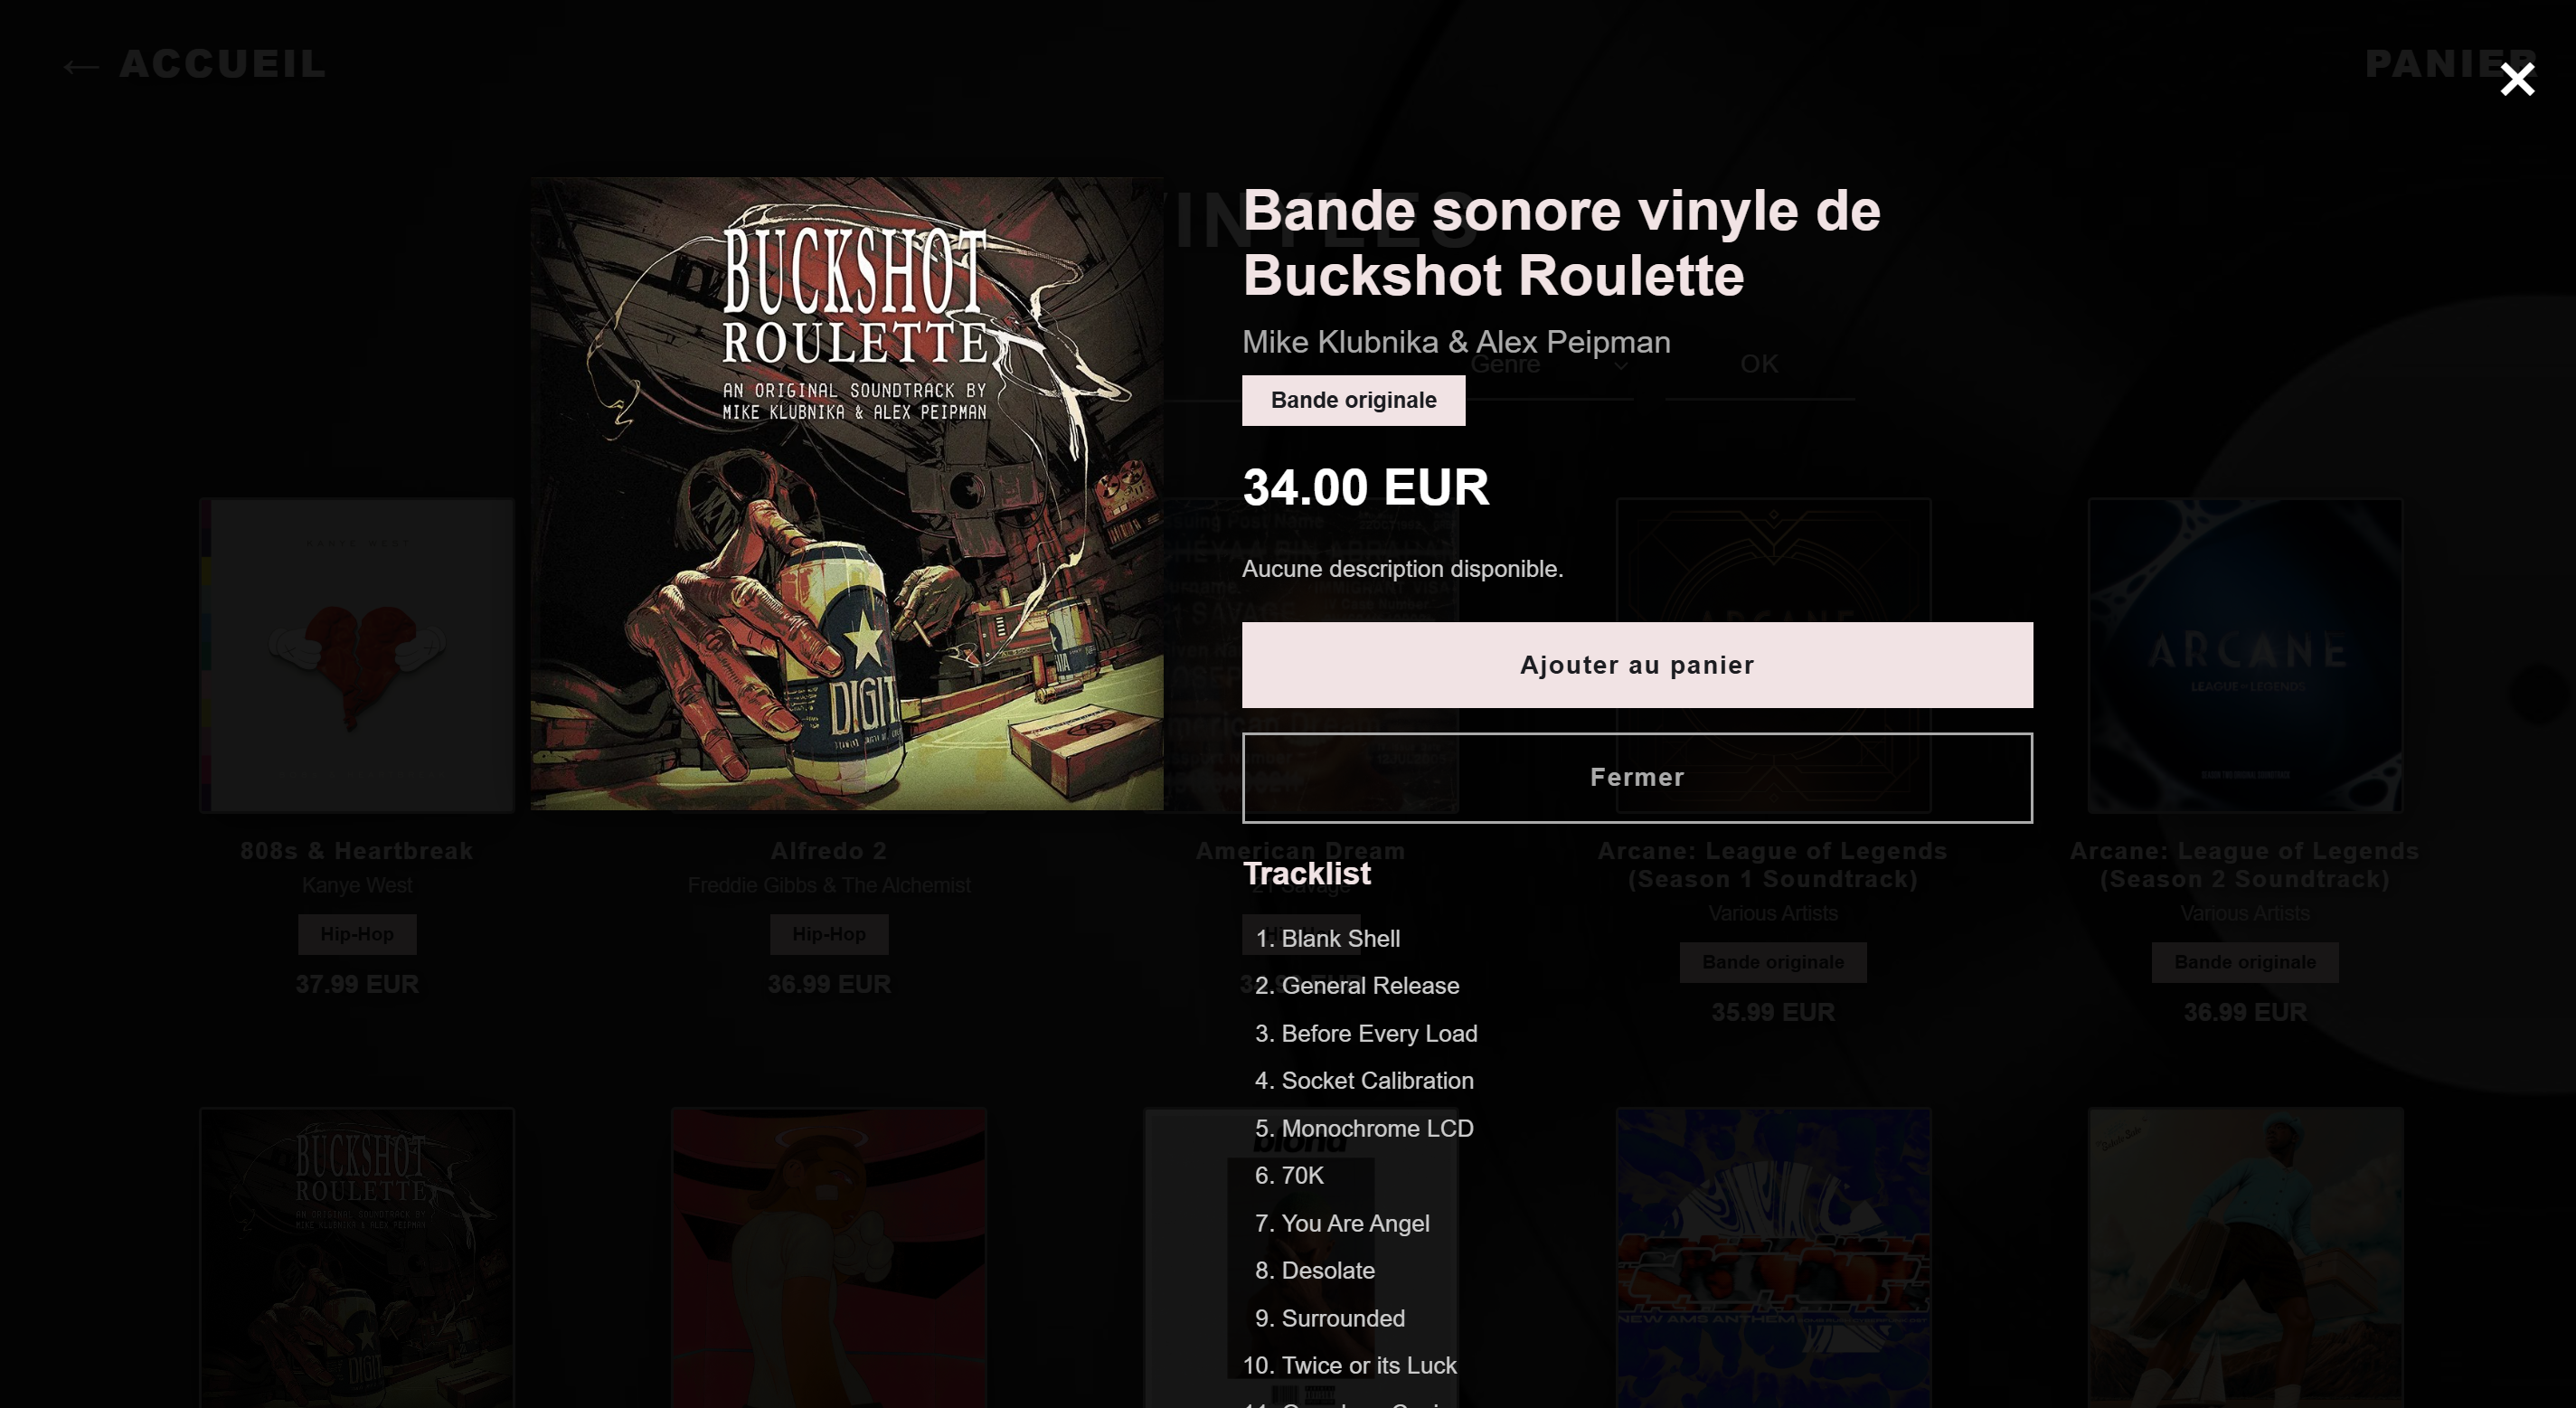Click the Fermer button

(1637, 777)
